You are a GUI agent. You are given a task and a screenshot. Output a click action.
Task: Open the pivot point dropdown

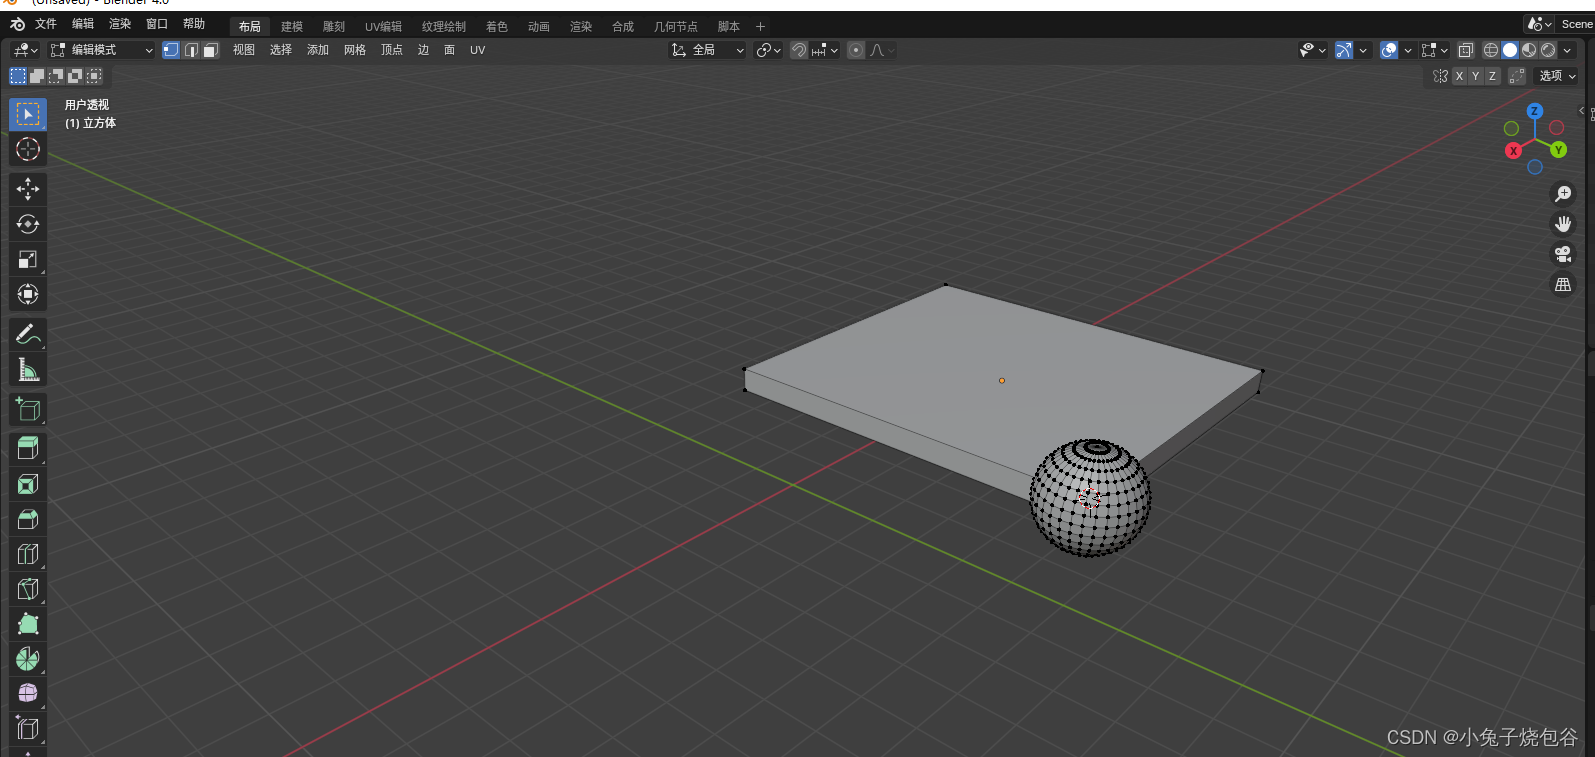coord(769,50)
